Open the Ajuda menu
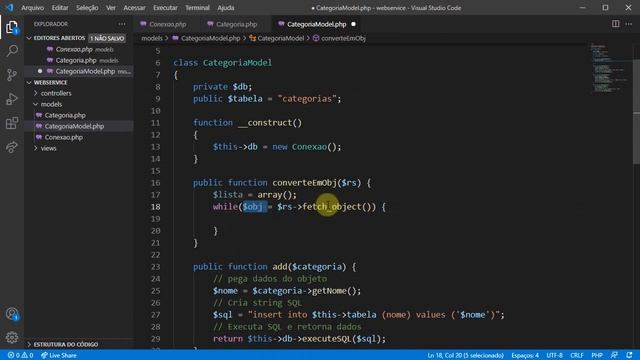The width and height of the screenshot is (640, 360). click(226, 8)
